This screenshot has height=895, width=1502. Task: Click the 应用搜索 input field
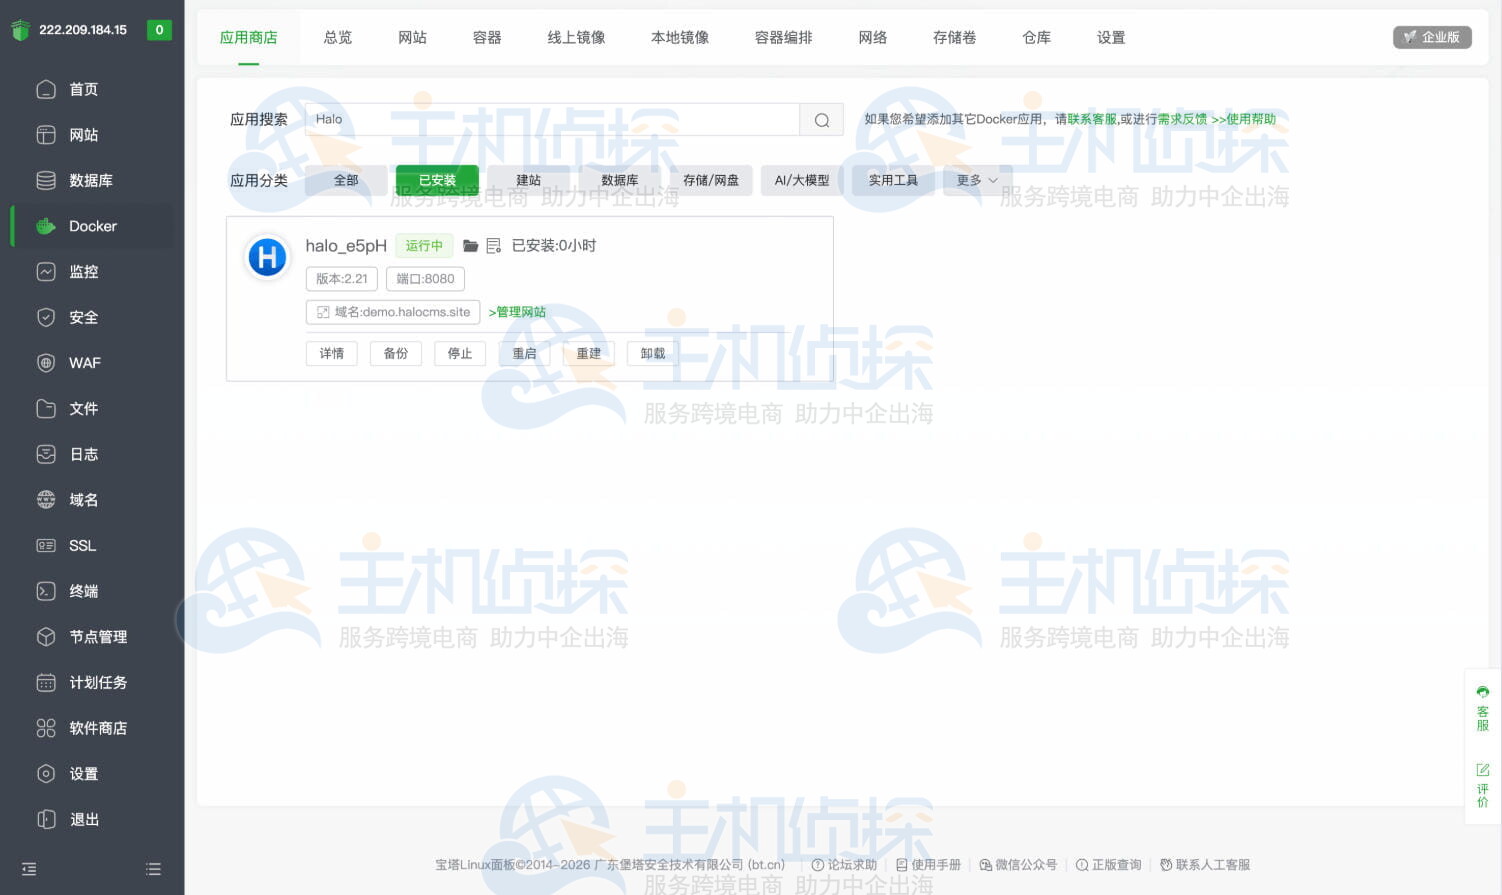coord(552,120)
